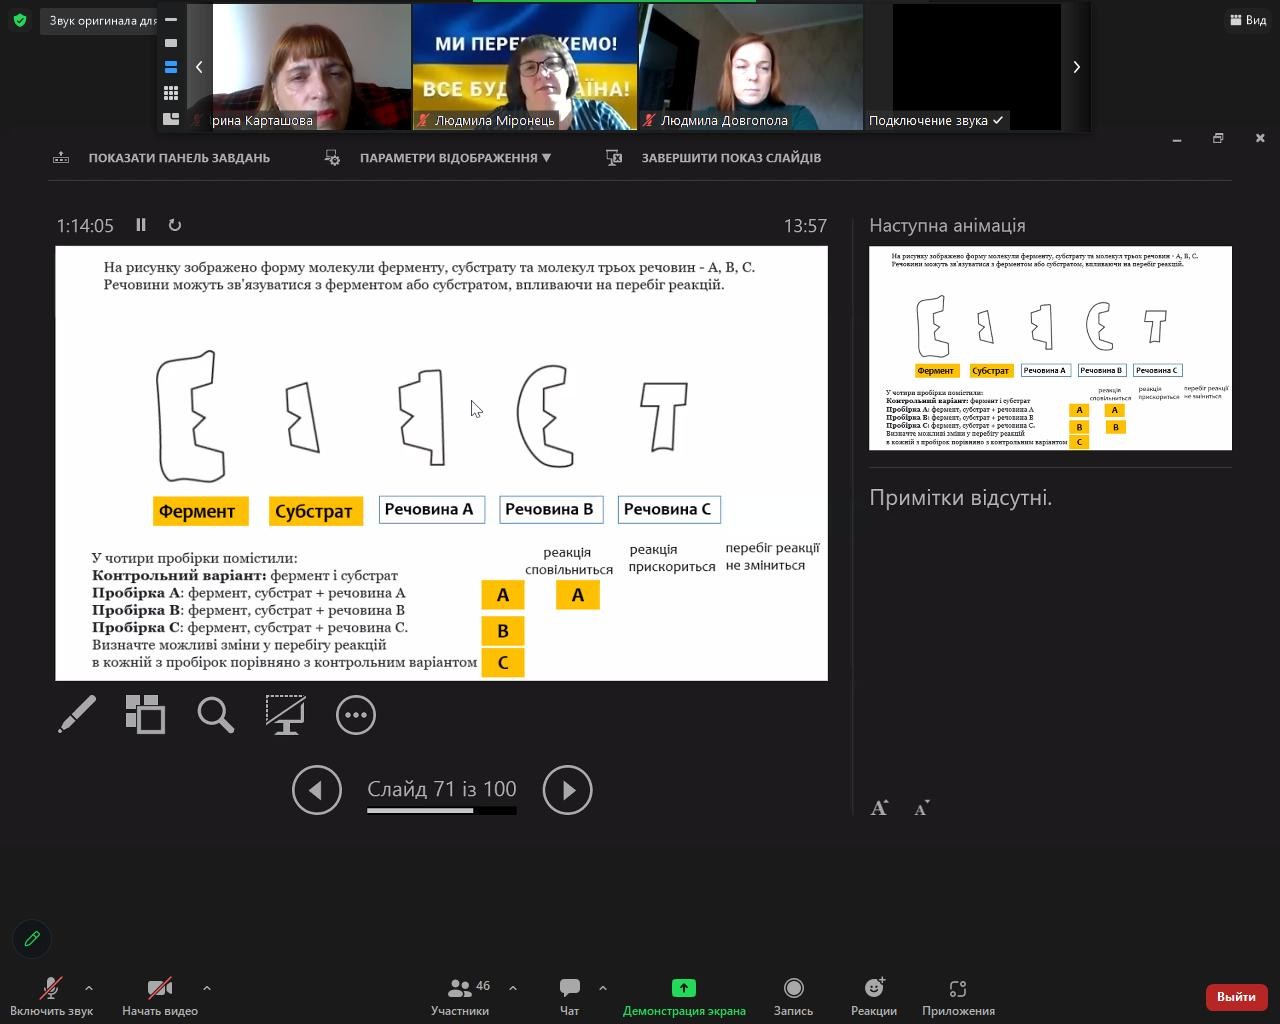Open the display settings dropdown
The height and width of the screenshot is (1024, 1280).
(x=455, y=158)
